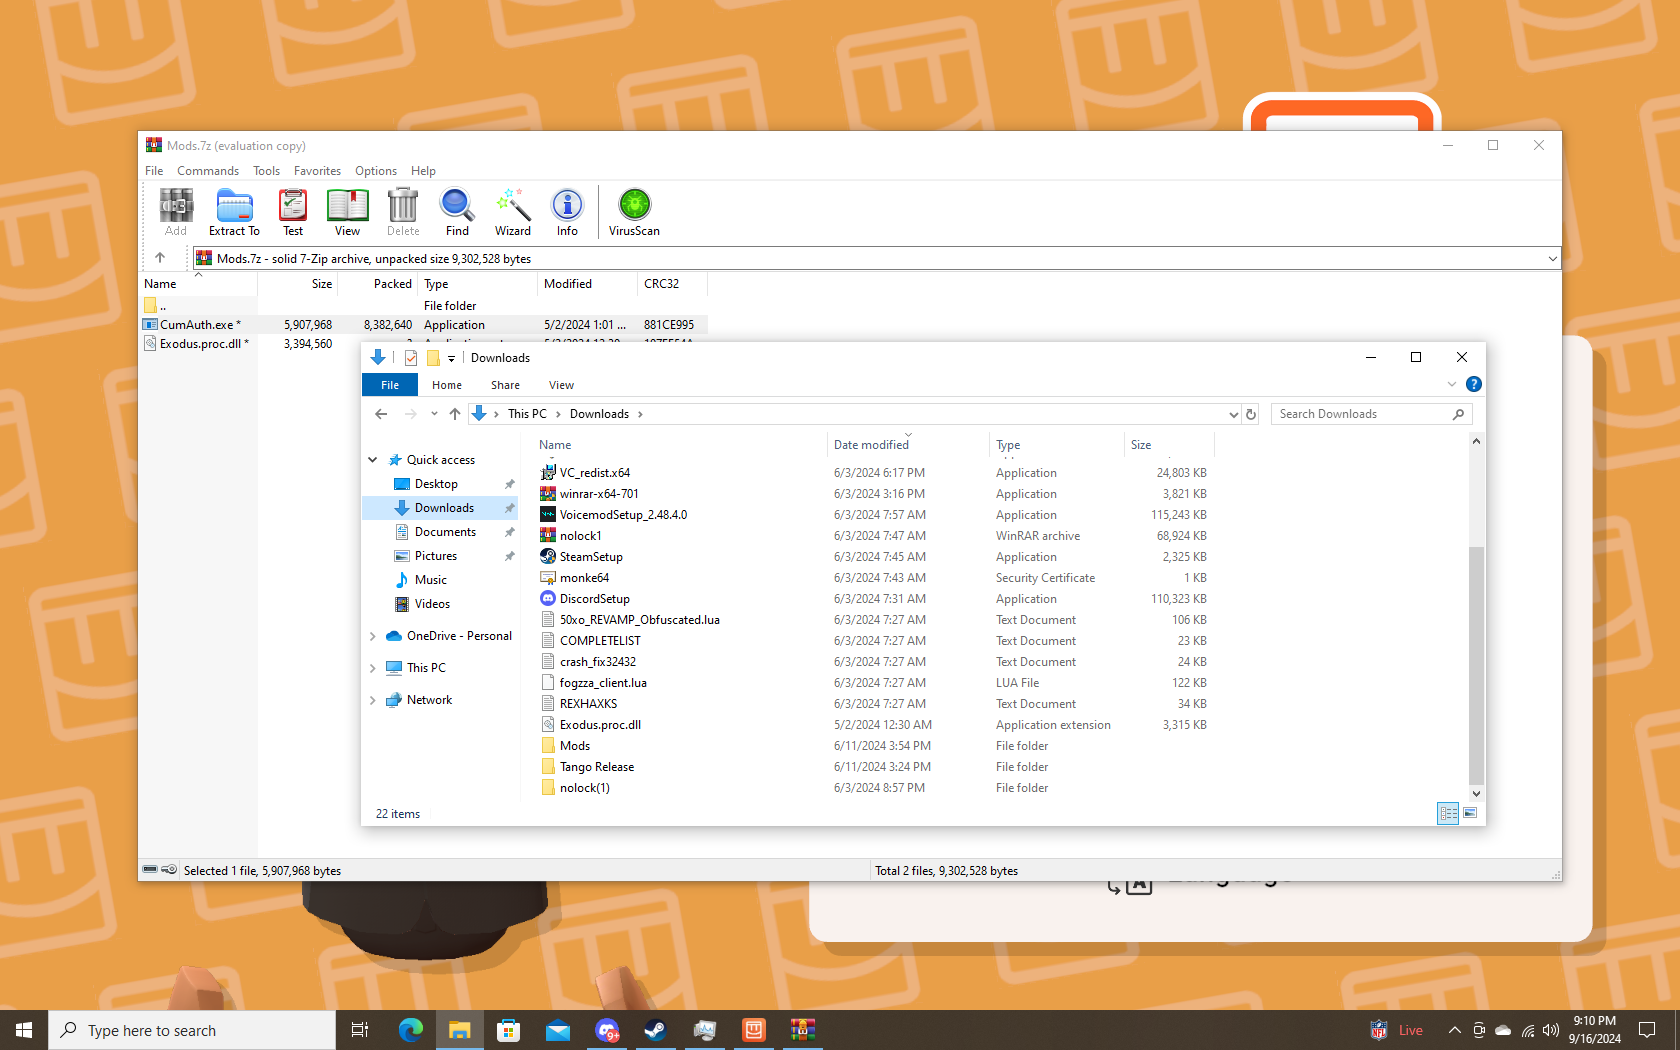Open Customize Quick Access Toolbar dropdown
1680x1050 pixels.
point(451,358)
